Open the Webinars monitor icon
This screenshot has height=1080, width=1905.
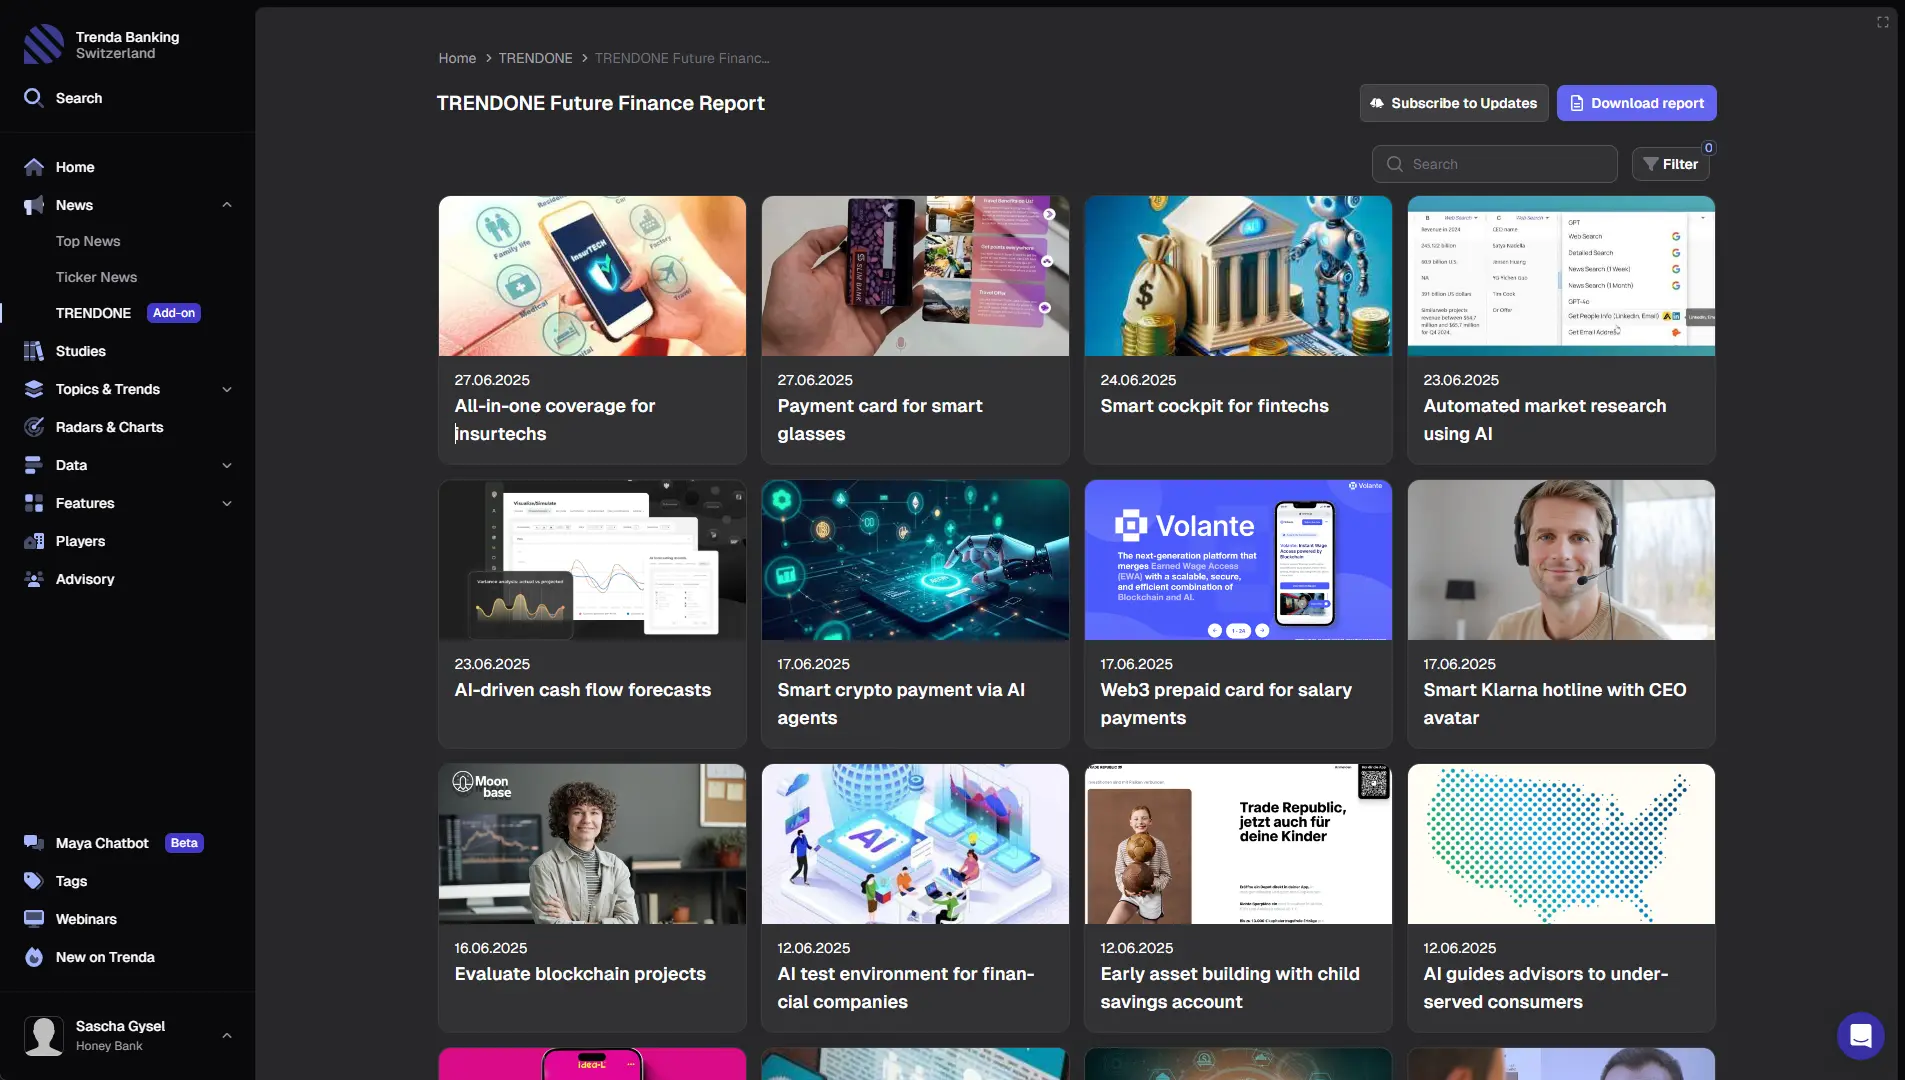point(34,919)
